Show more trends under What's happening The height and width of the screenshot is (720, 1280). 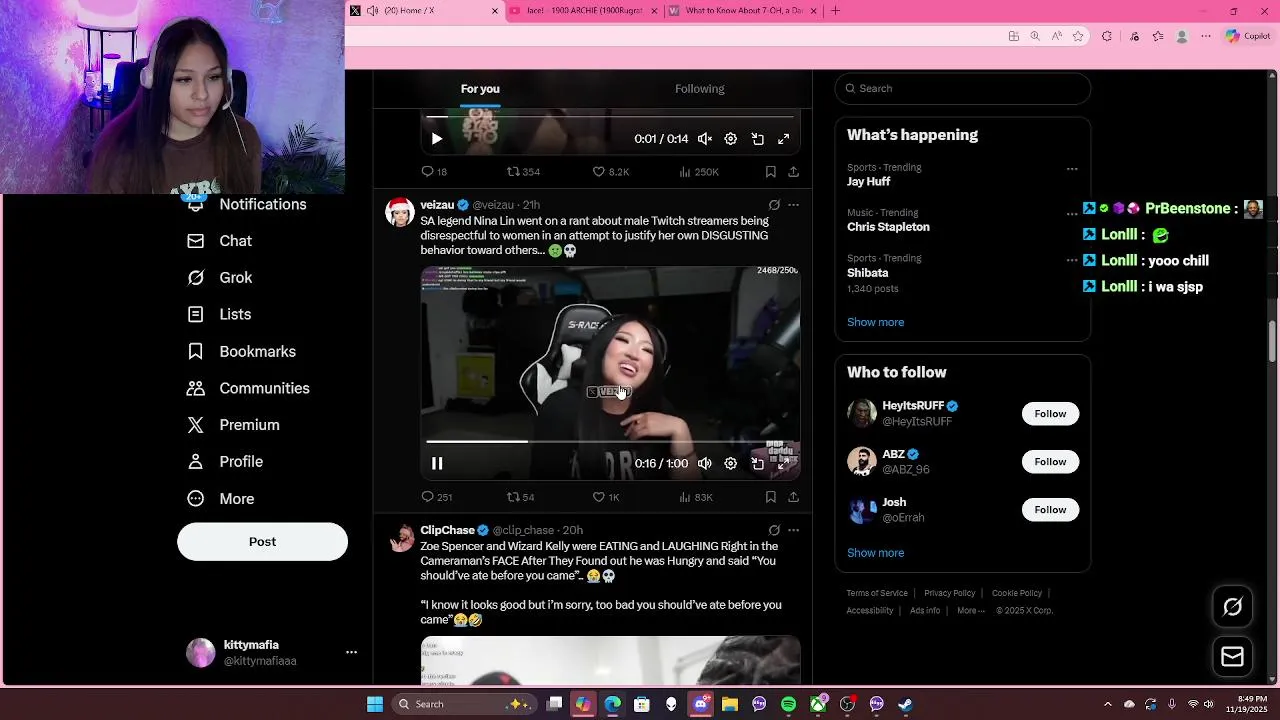(875, 322)
